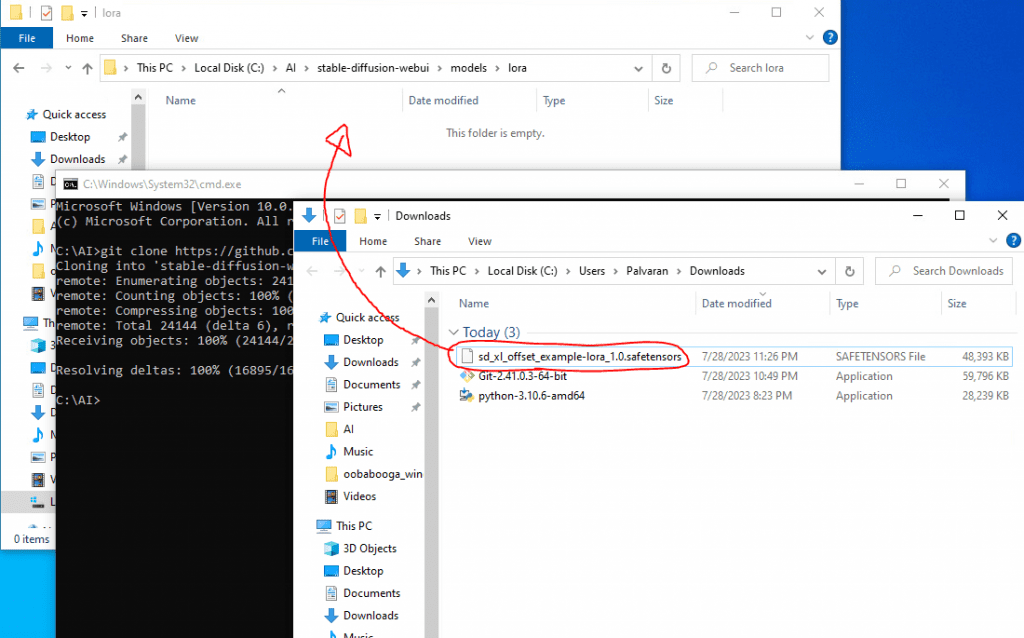Sort by Size in the Downloads window
1024x638 pixels.
957,304
